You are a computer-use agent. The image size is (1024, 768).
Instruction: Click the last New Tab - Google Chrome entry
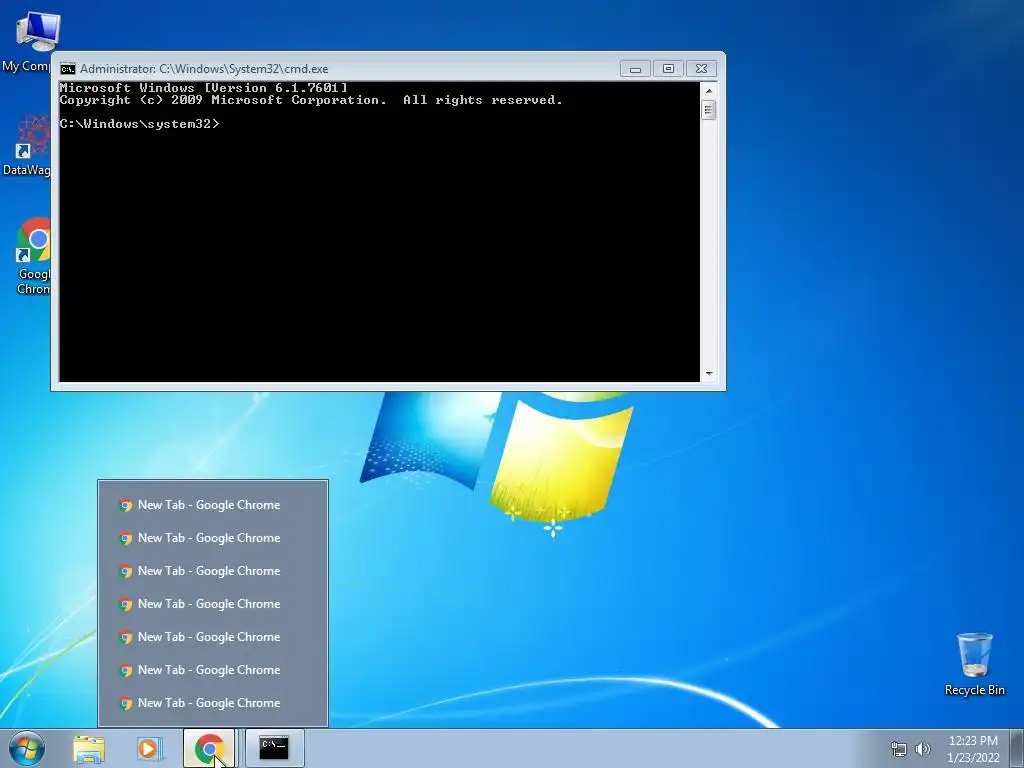point(213,703)
